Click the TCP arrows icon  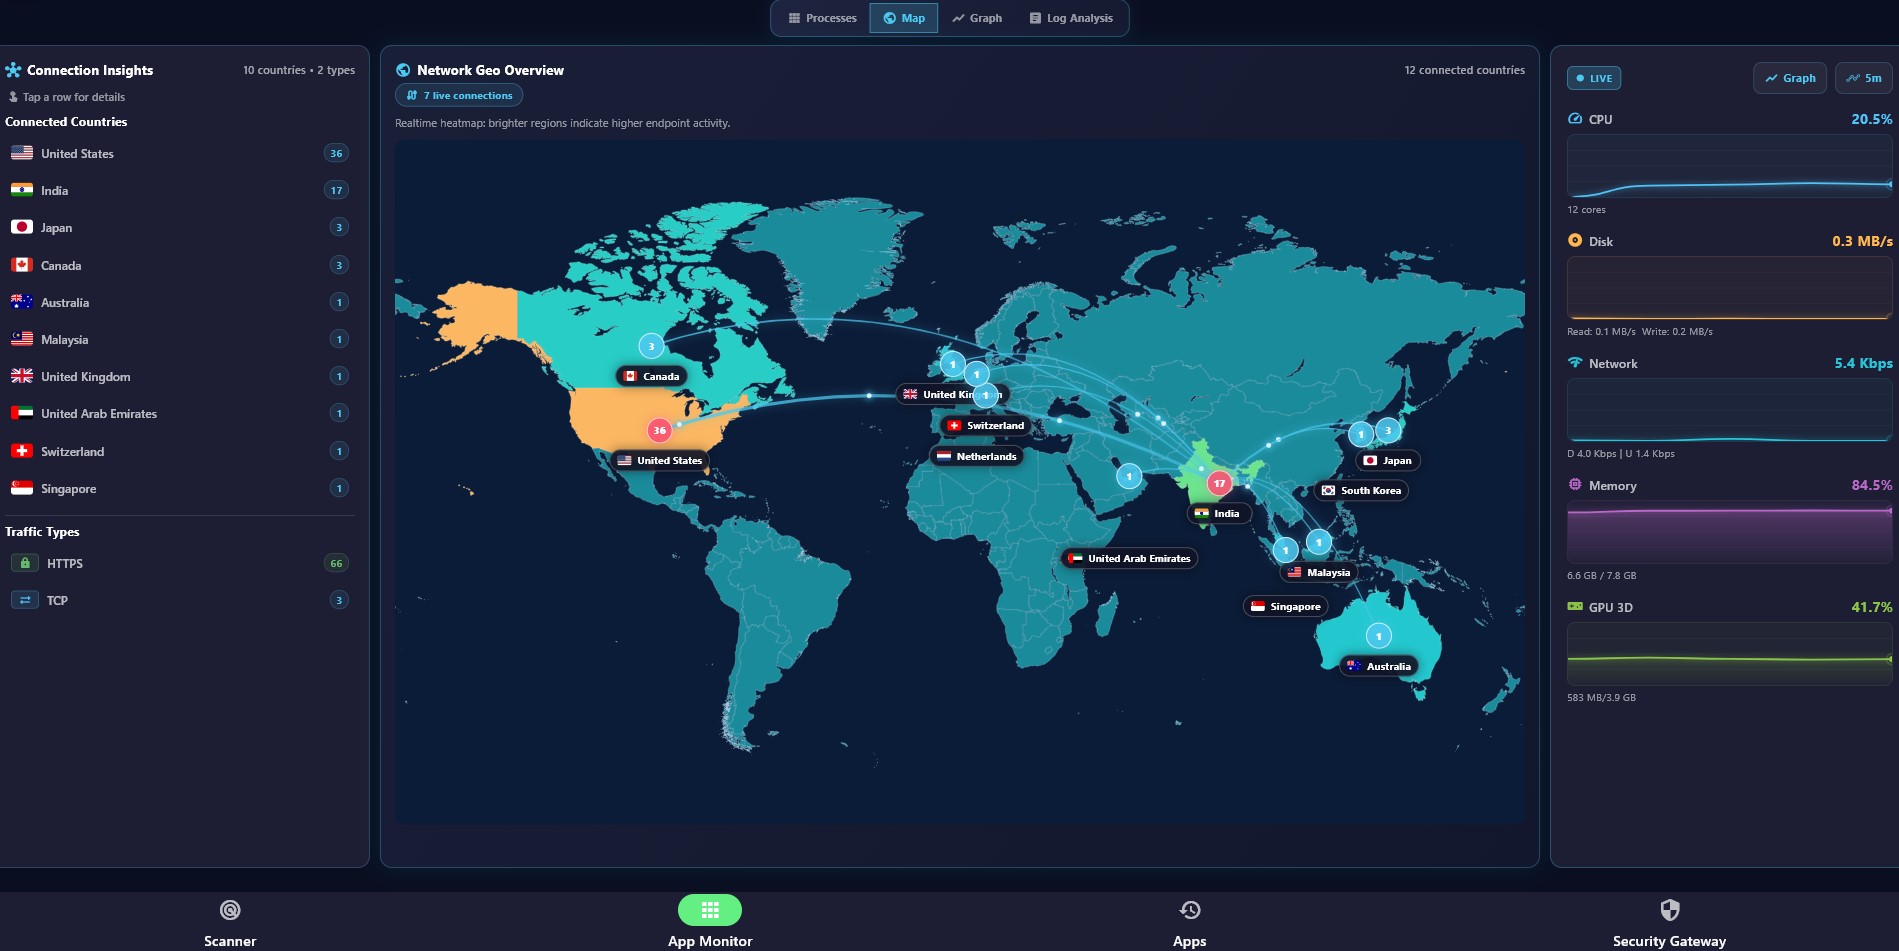pos(25,600)
